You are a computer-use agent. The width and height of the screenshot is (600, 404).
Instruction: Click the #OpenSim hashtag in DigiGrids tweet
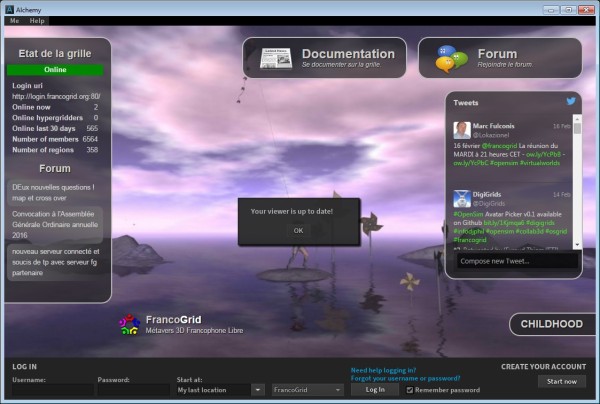pos(468,214)
